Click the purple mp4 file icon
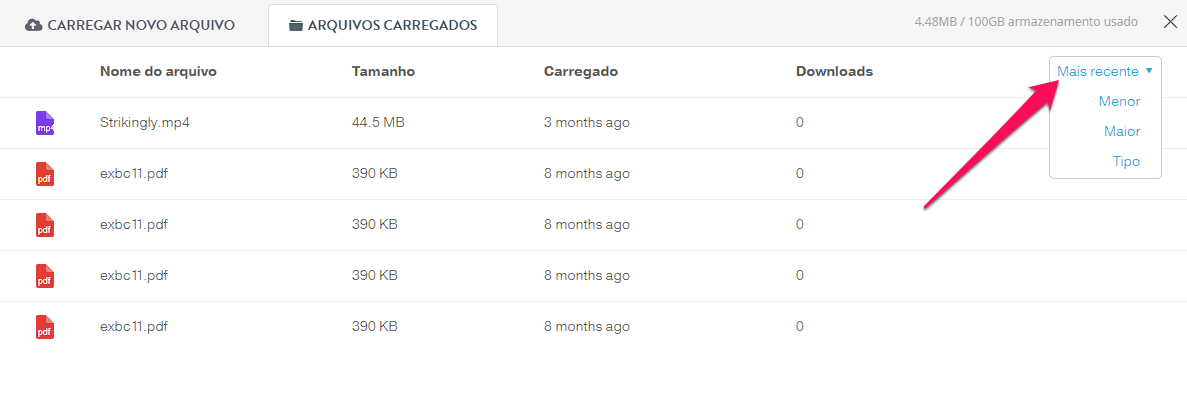Viewport: 1187px width, 408px height. coord(45,123)
